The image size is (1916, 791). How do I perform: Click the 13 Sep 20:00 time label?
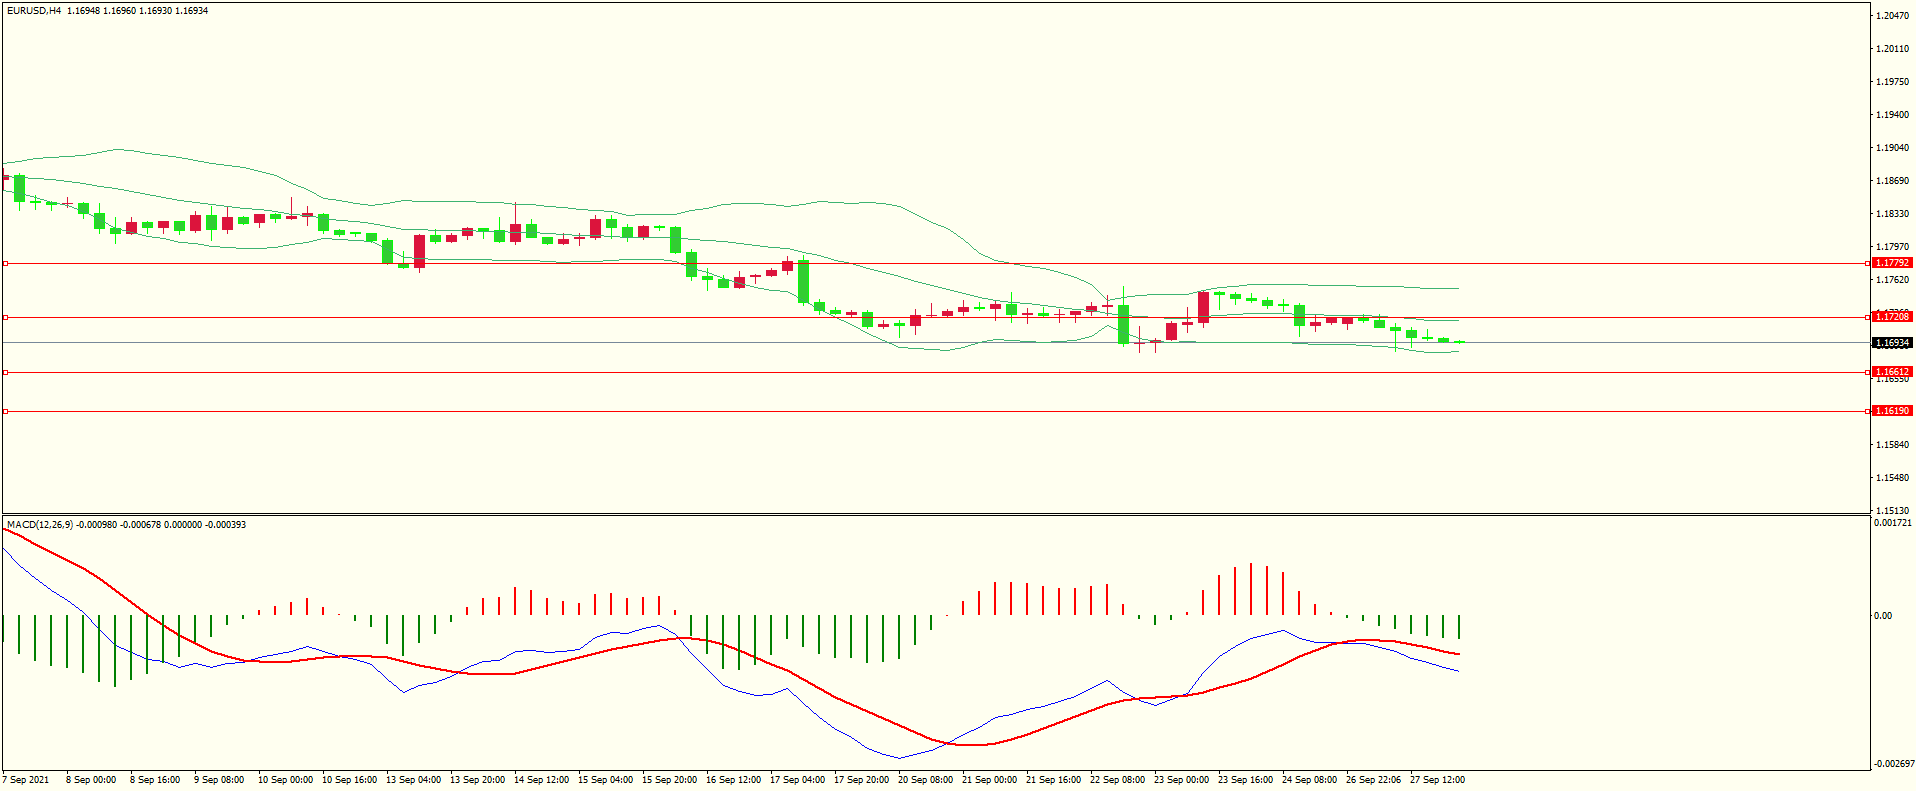coord(477,780)
